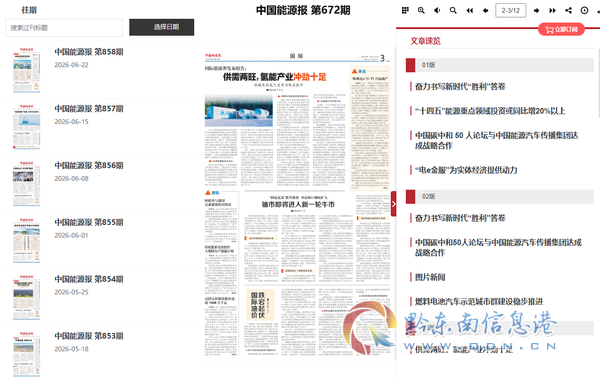Start autoplay with the circled play icon
The image size is (600, 378).
(584, 10)
